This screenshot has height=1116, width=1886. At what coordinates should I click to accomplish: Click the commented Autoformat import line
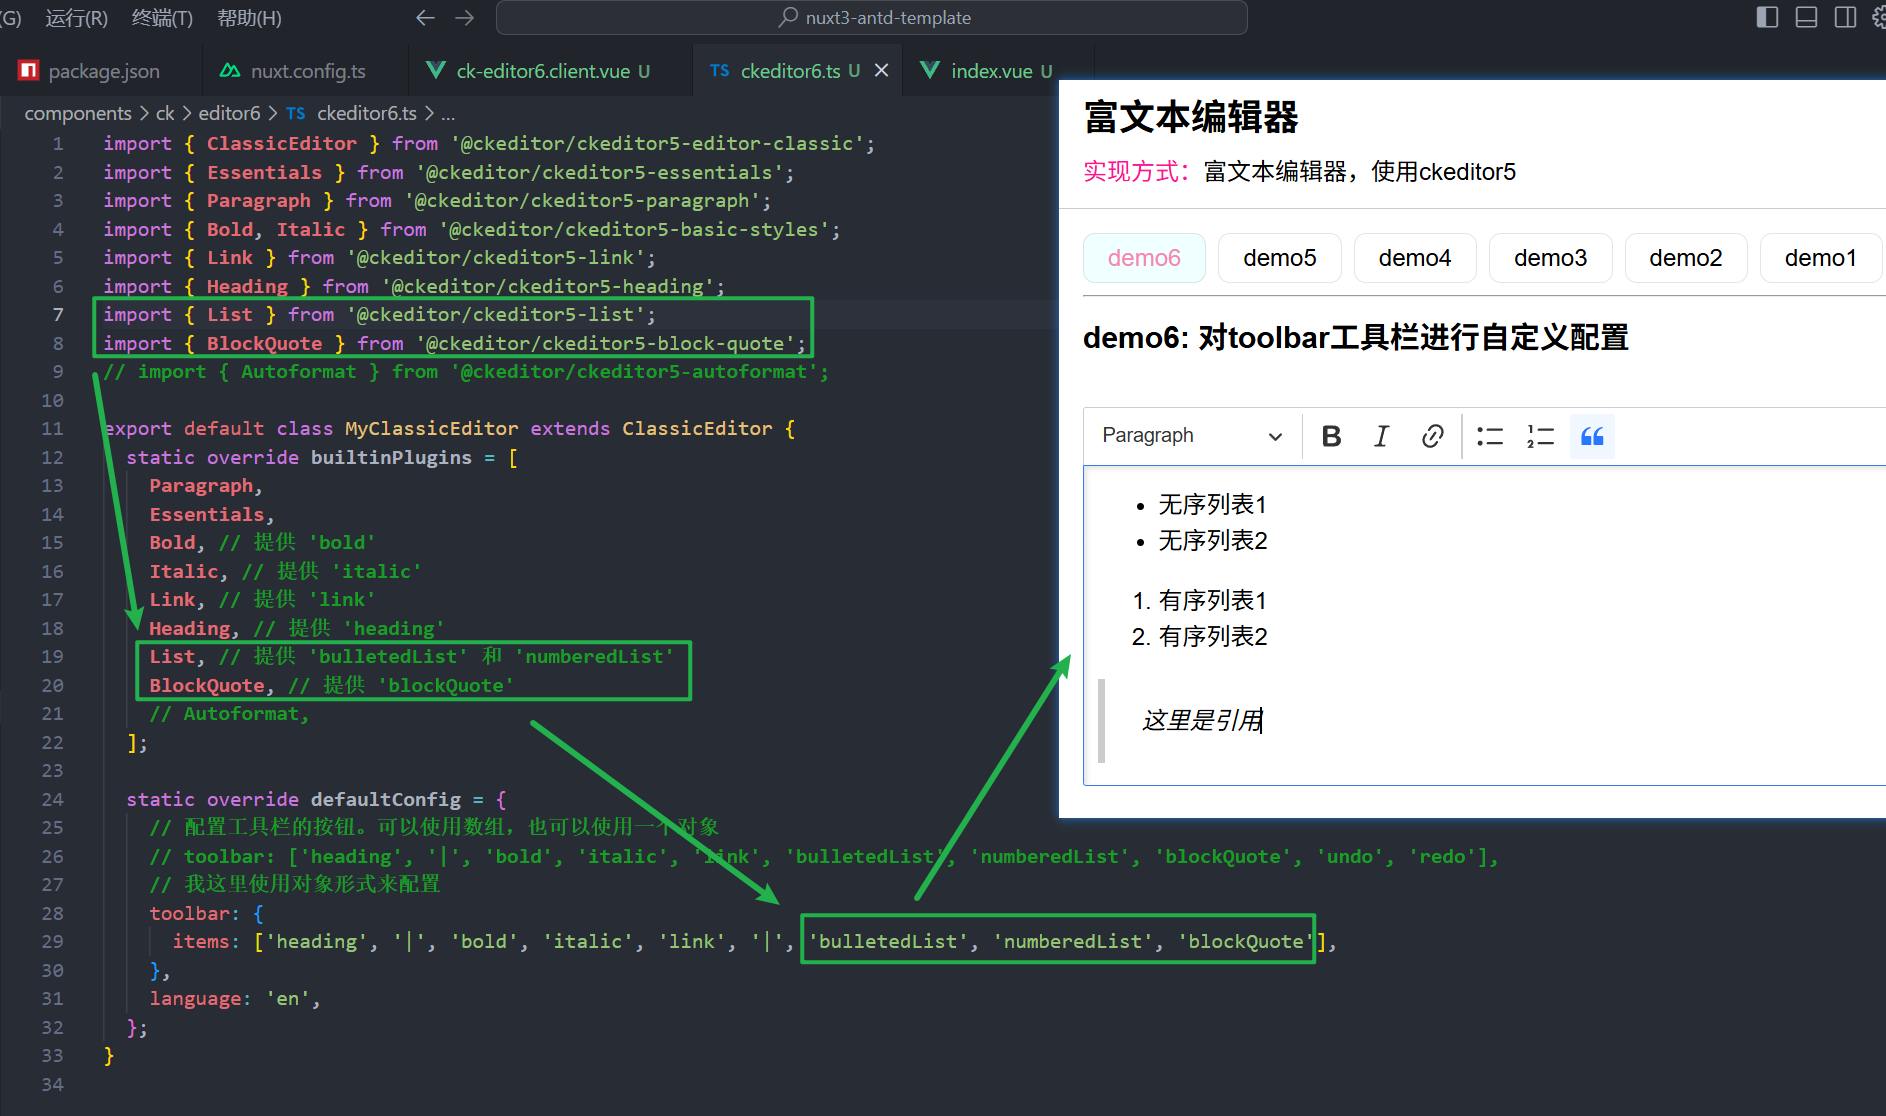pyautogui.click(x=466, y=371)
